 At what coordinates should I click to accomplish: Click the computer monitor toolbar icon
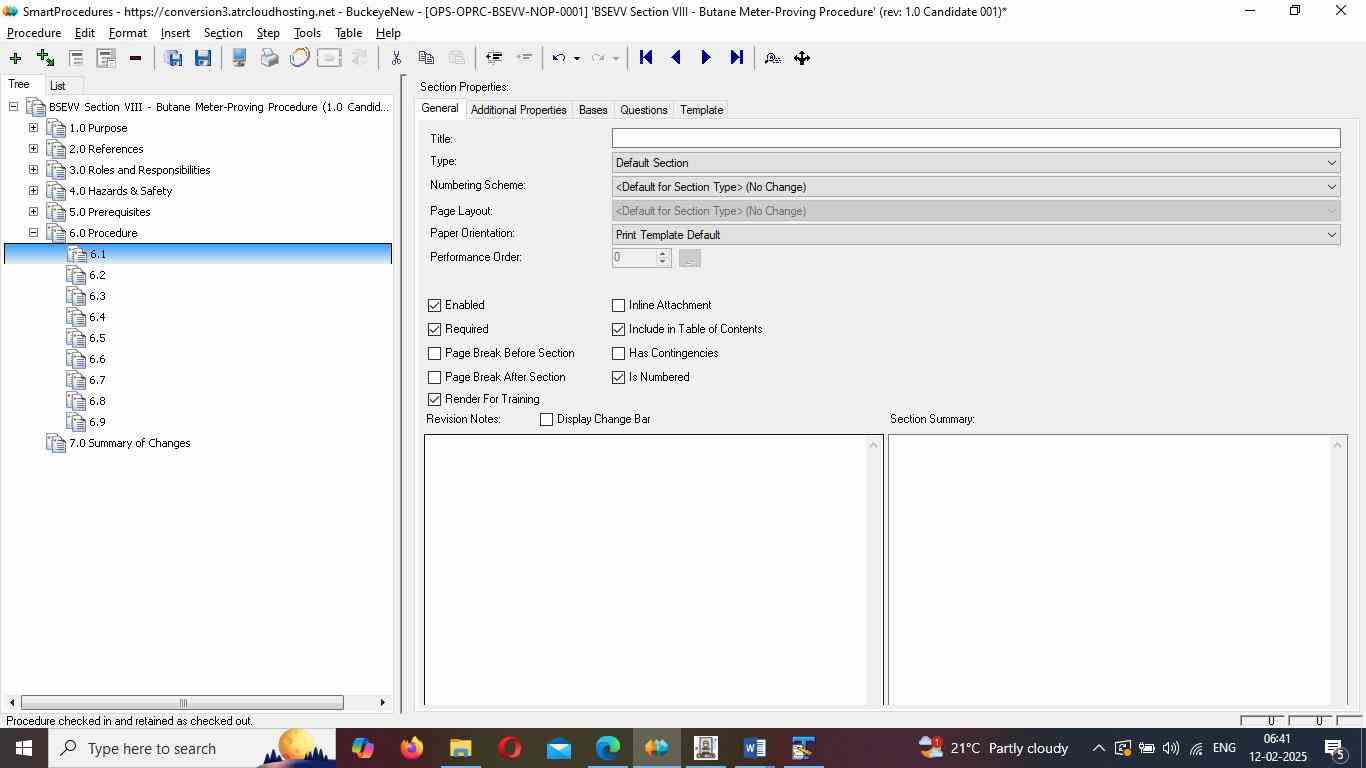tap(239, 58)
